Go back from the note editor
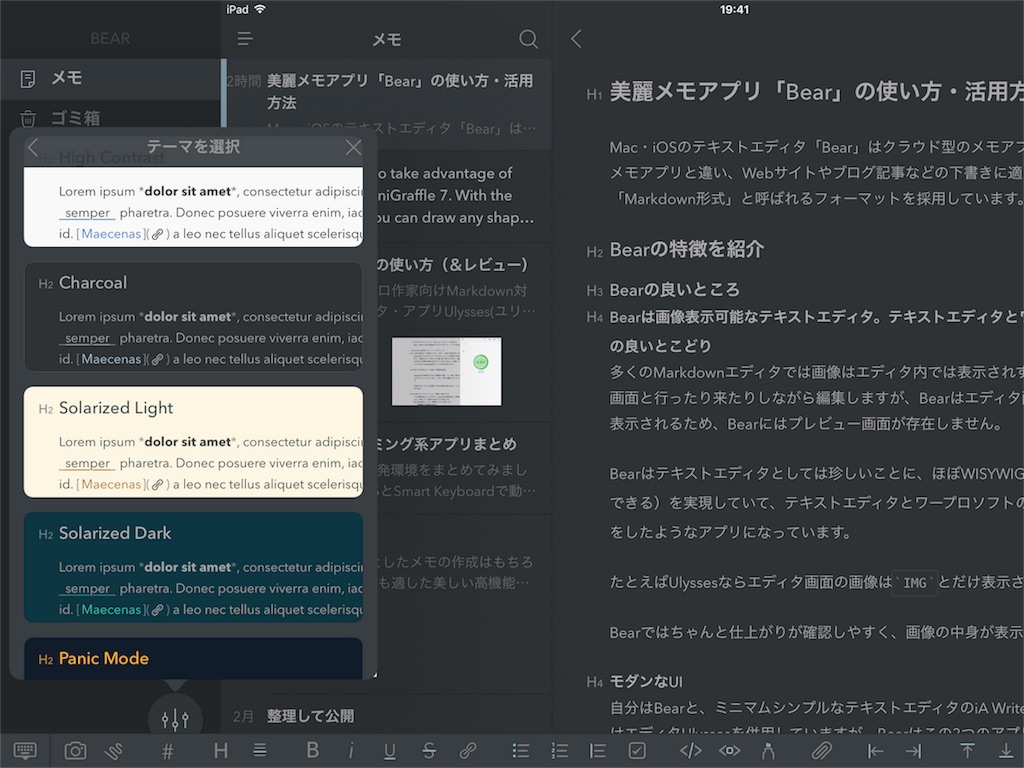 pyautogui.click(x=575, y=39)
